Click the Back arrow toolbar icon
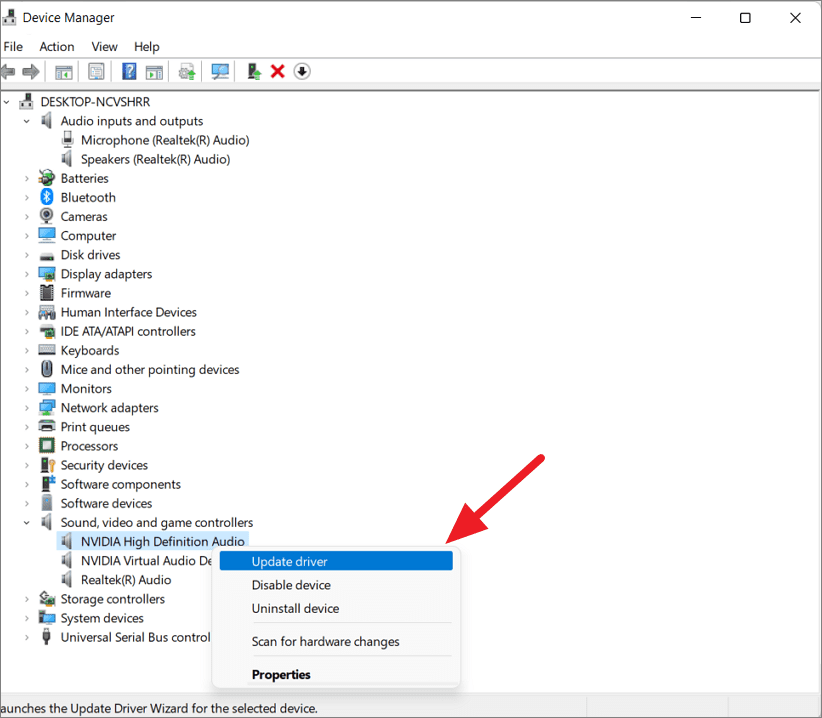This screenshot has width=822, height=718. (7, 71)
